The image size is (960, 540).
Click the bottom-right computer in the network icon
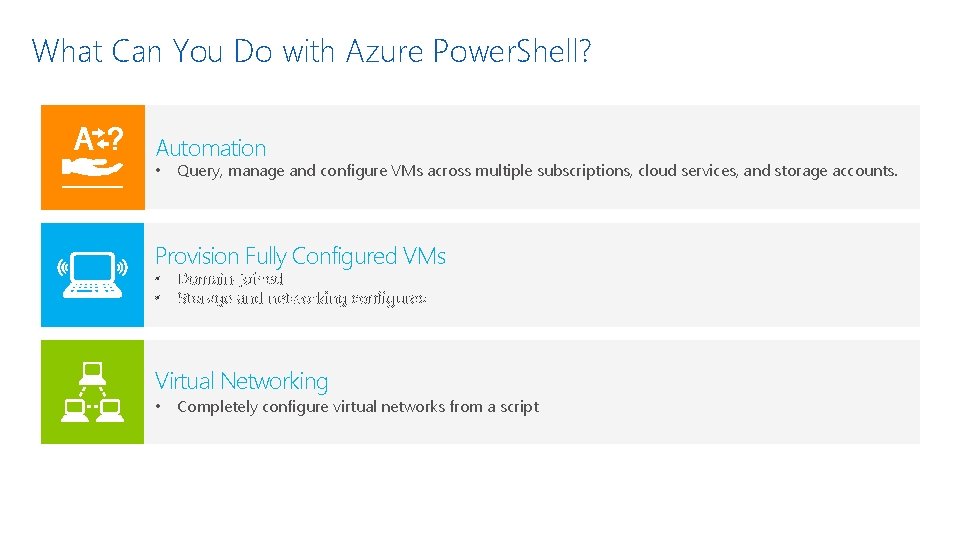(x=111, y=410)
